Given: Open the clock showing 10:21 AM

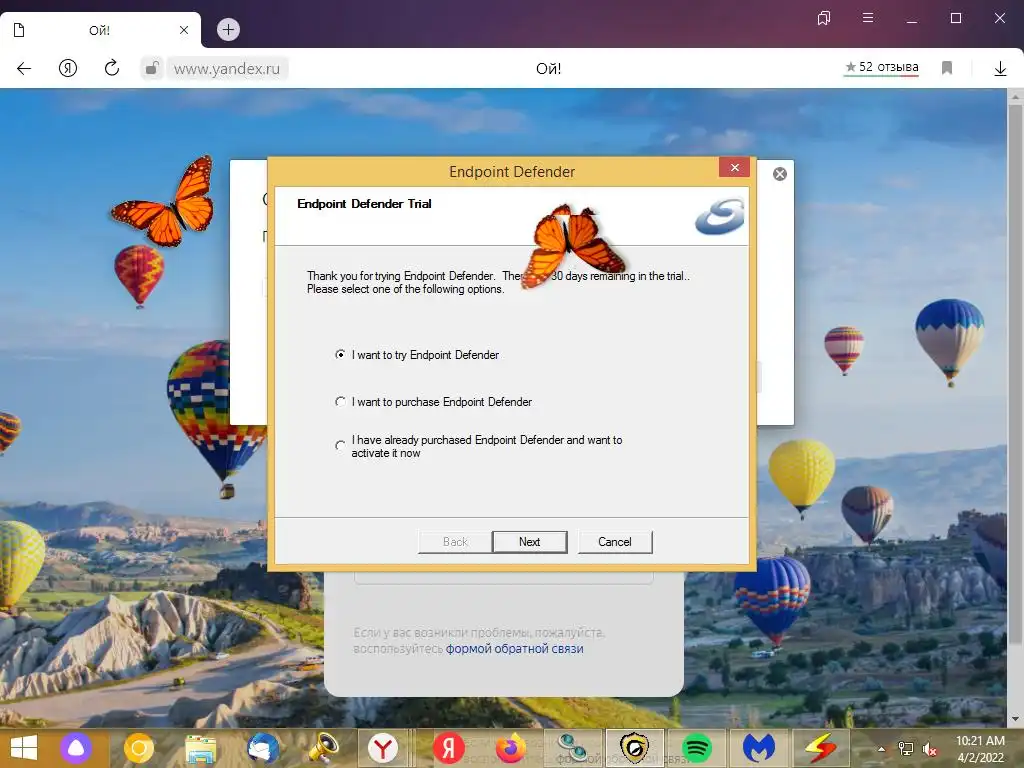Looking at the screenshot, I should pyautogui.click(x=980, y=749).
